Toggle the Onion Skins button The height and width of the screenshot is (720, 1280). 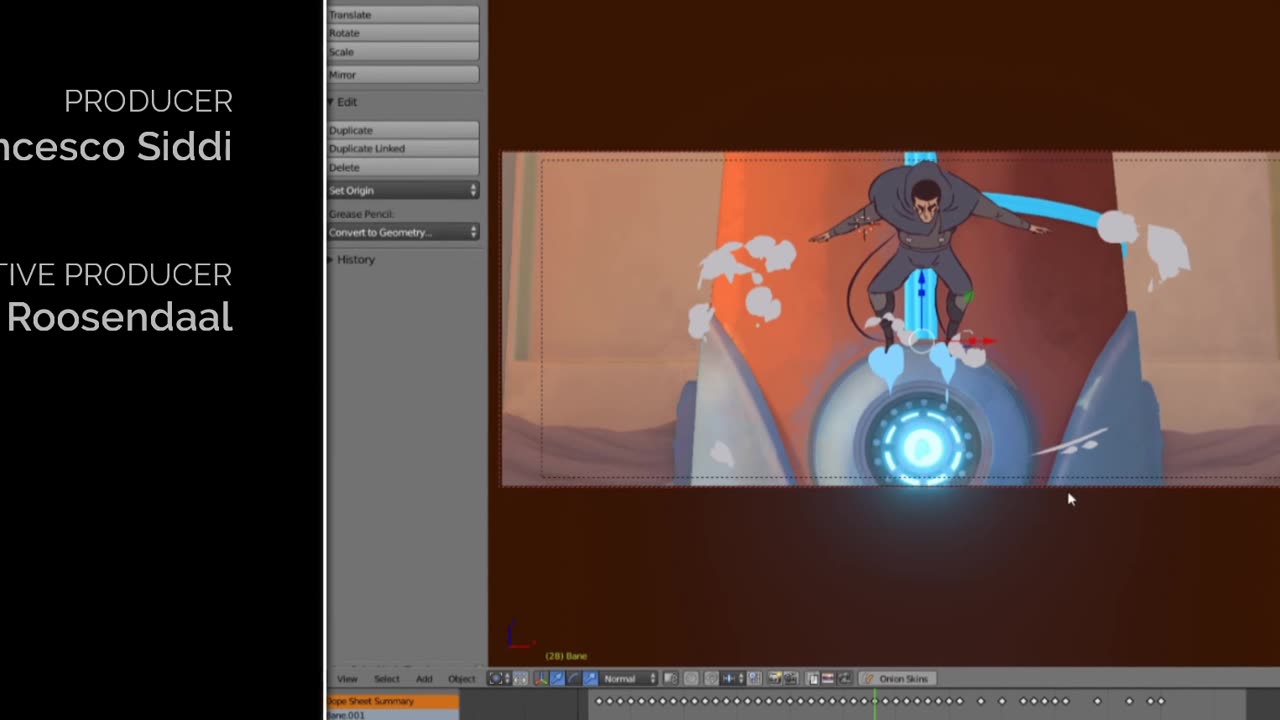[897, 678]
